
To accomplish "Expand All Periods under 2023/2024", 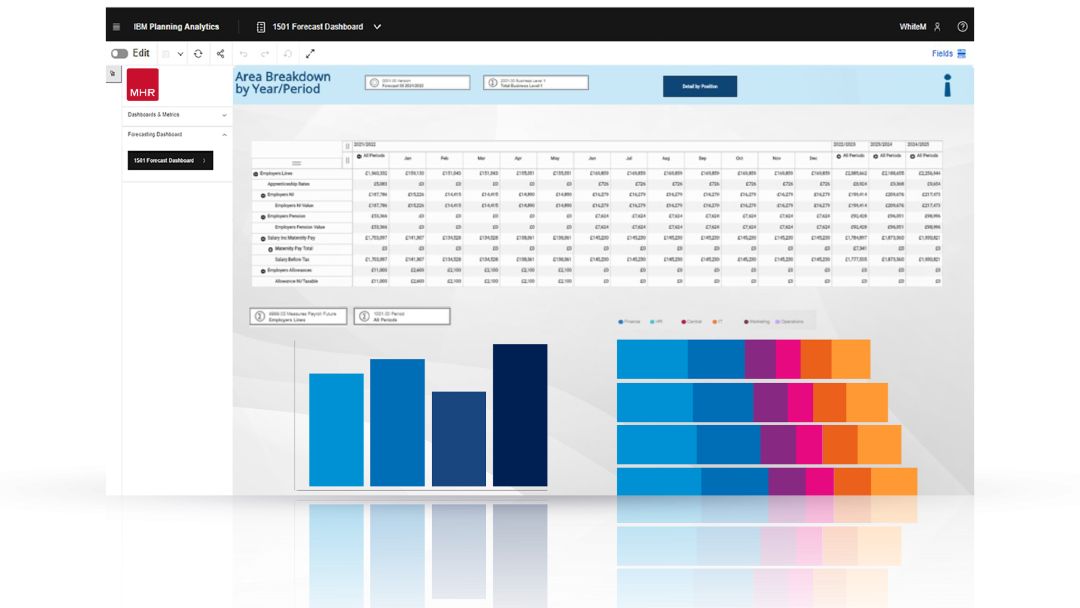I will (875, 156).
